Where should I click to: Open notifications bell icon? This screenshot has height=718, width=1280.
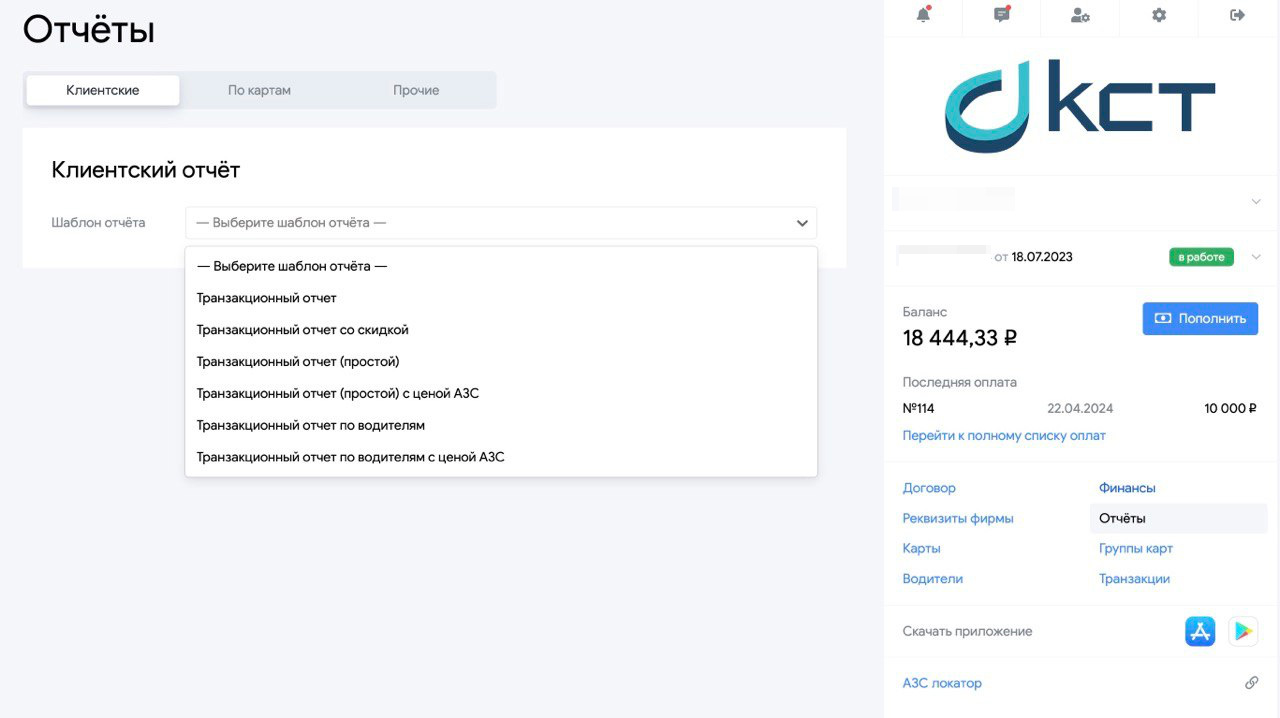click(x=923, y=15)
